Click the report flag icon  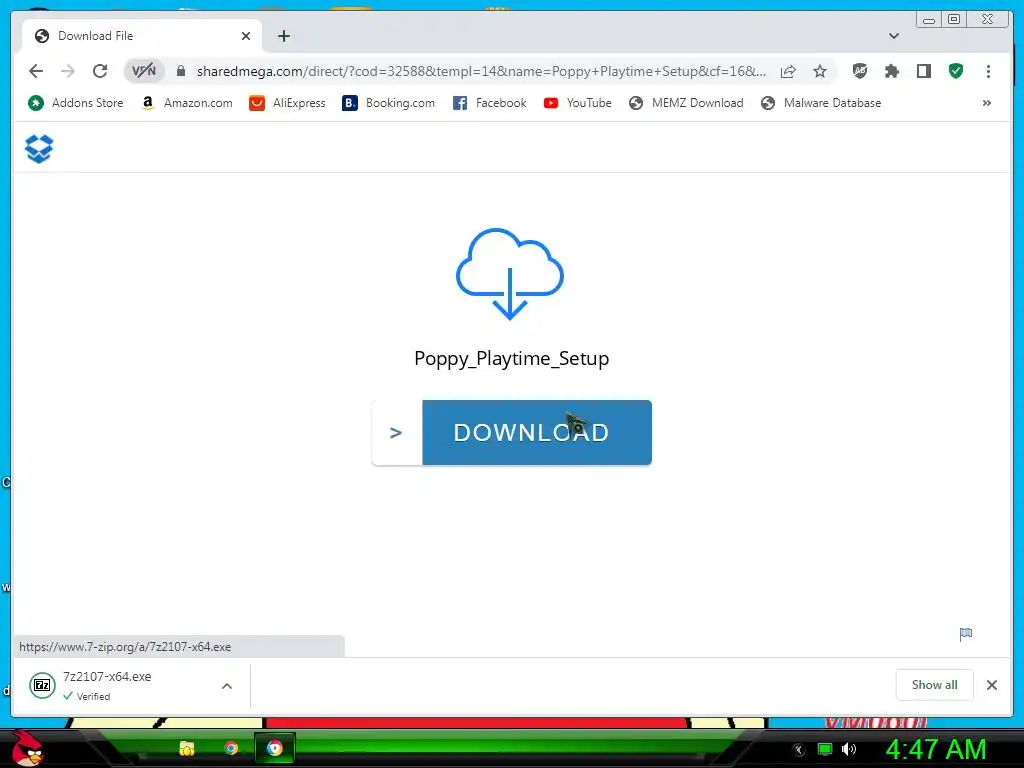(966, 634)
